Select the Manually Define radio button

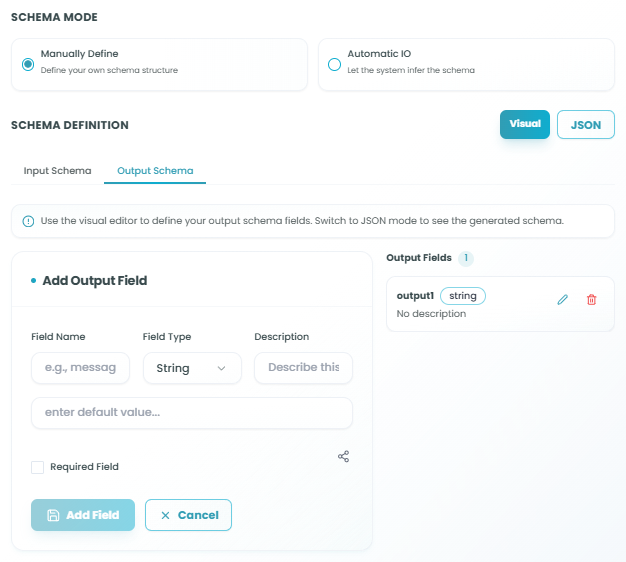click(x=28, y=64)
